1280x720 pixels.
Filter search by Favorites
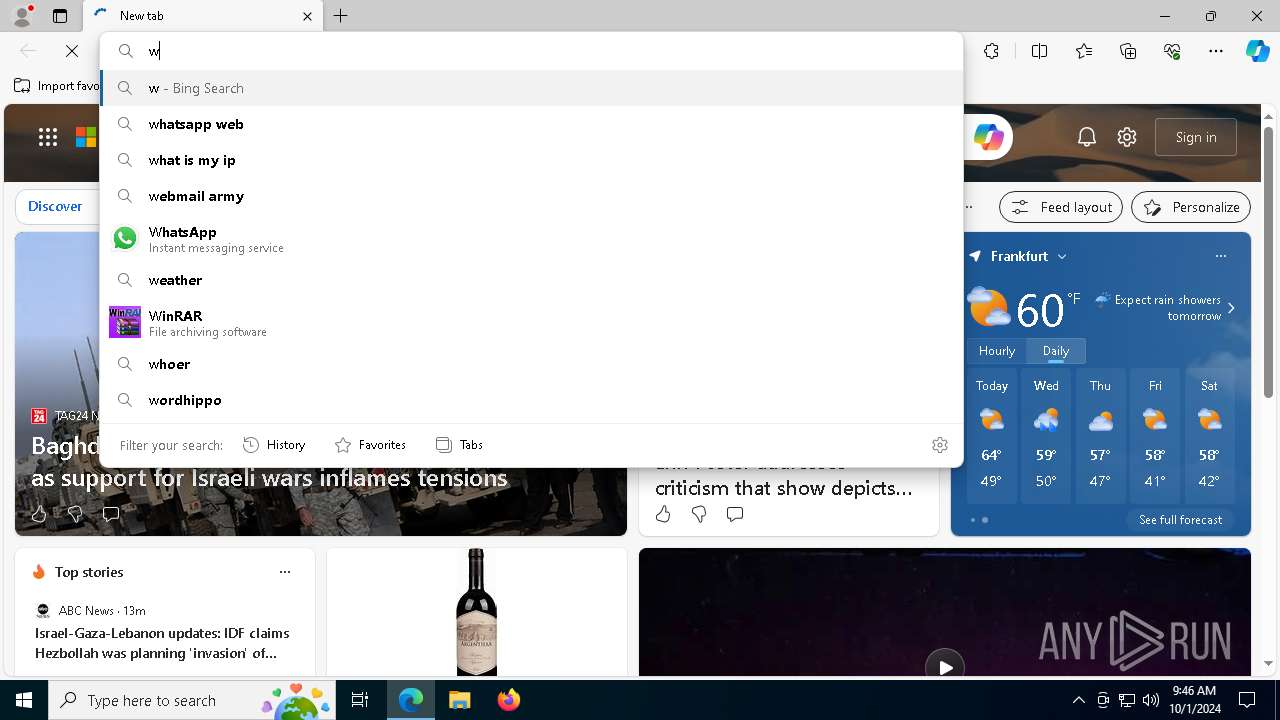[370, 445]
